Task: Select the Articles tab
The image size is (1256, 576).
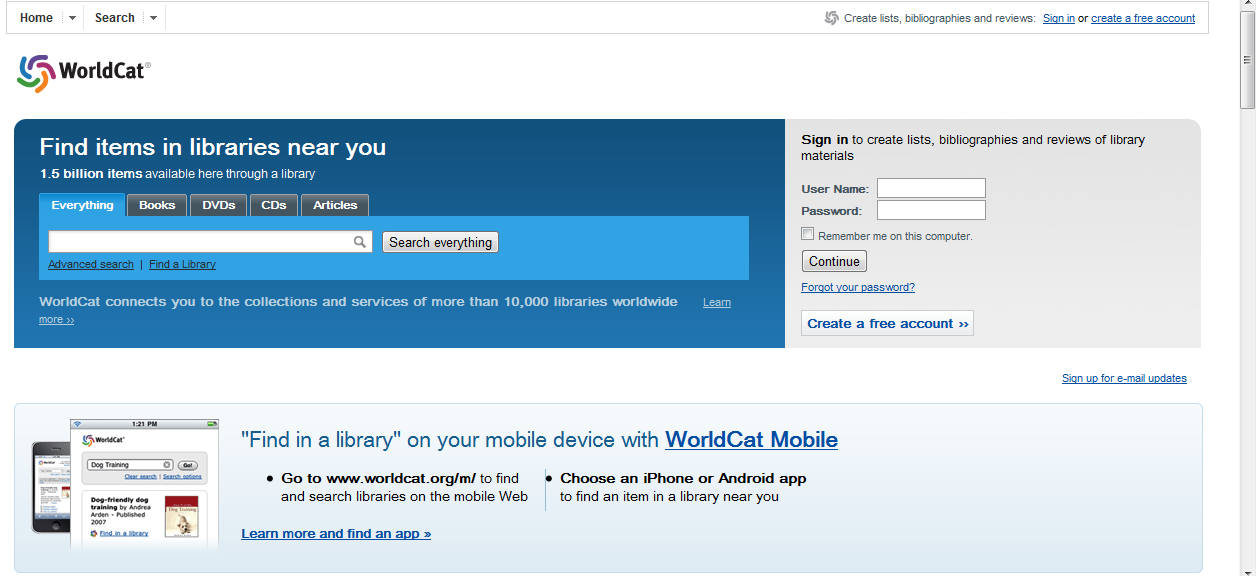Action: pos(335,205)
